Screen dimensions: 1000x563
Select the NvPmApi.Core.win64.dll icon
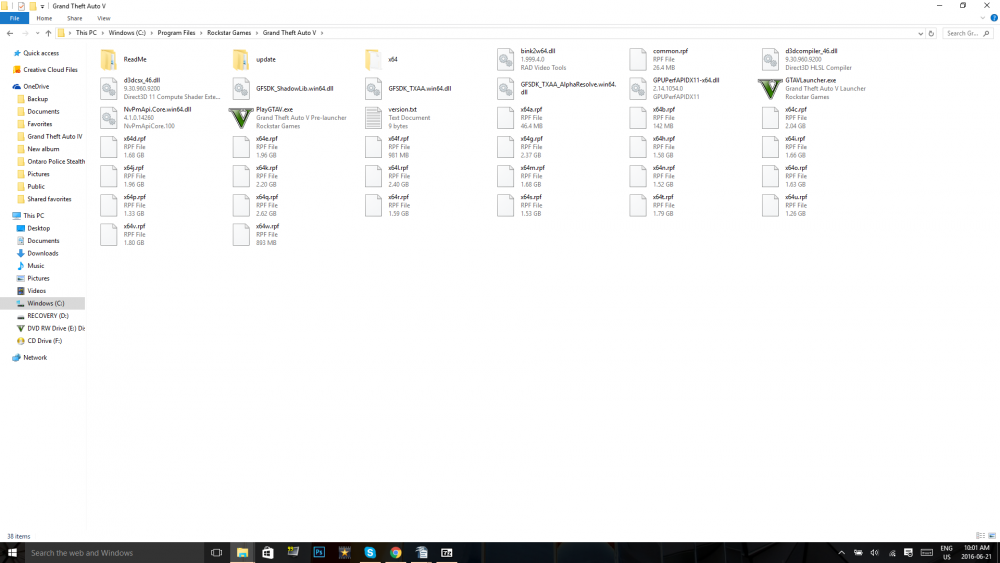tap(108, 118)
